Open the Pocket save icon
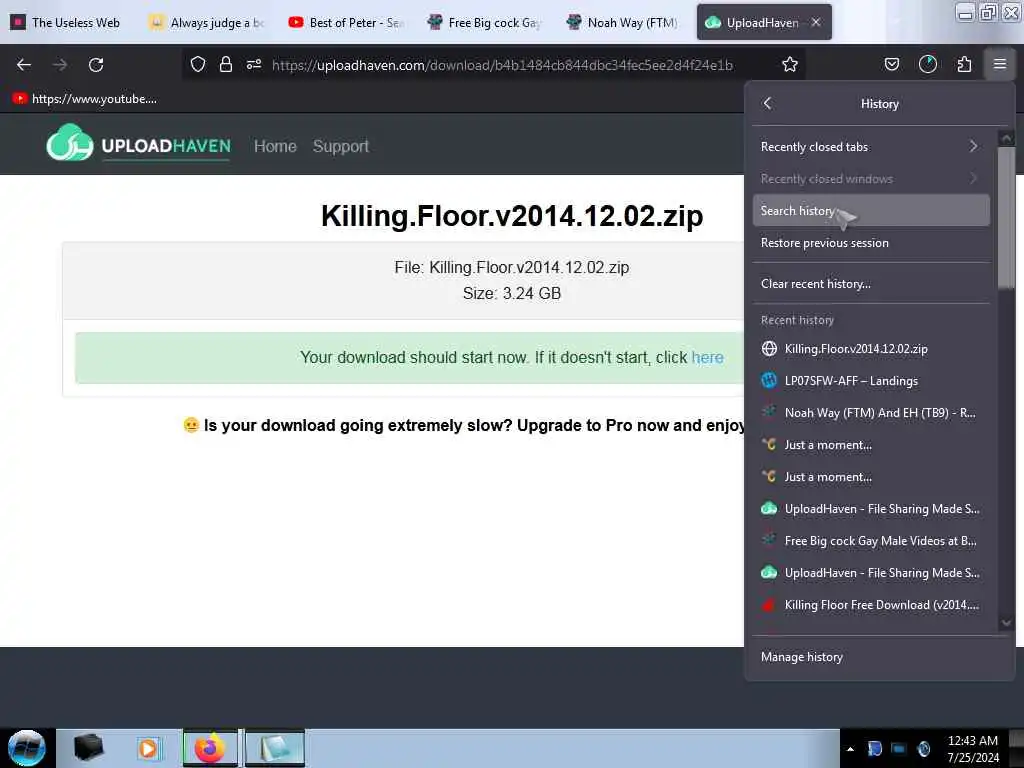This screenshot has width=1024, height=768. click(x=891, y=64)
